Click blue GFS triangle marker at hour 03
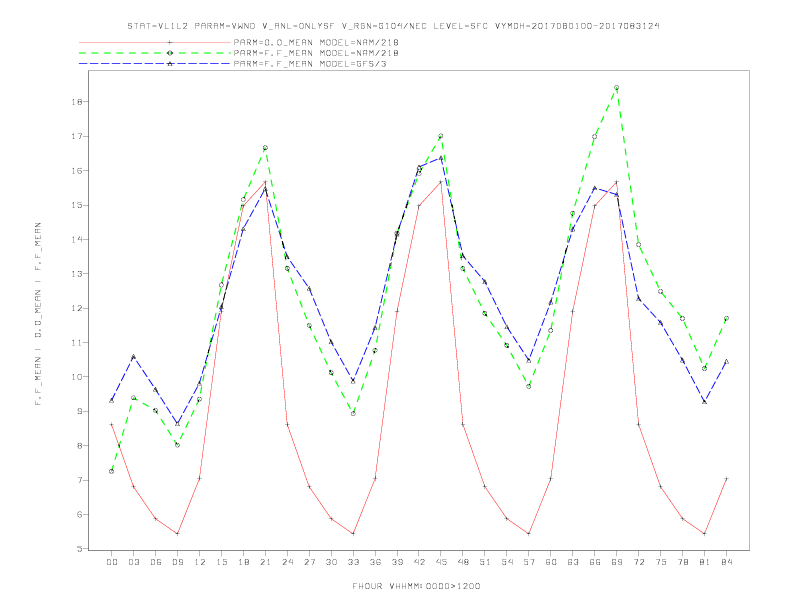The height and width of the screenshot is (612, 792). click(x=133, y=356)
